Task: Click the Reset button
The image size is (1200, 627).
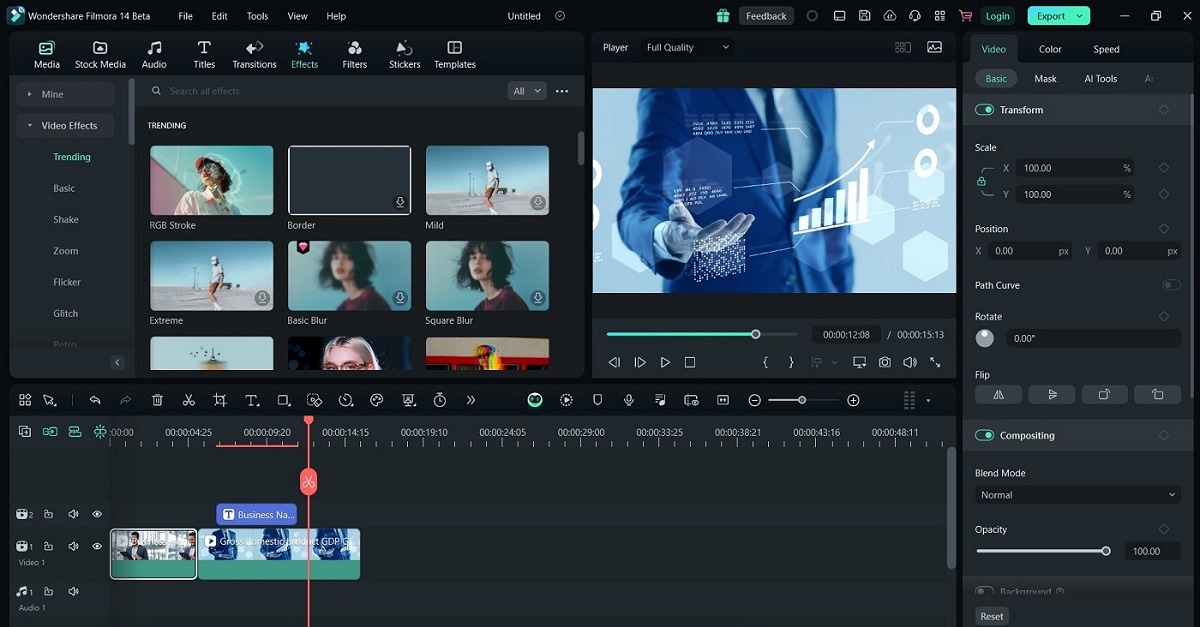Action: tap(992, 616)
